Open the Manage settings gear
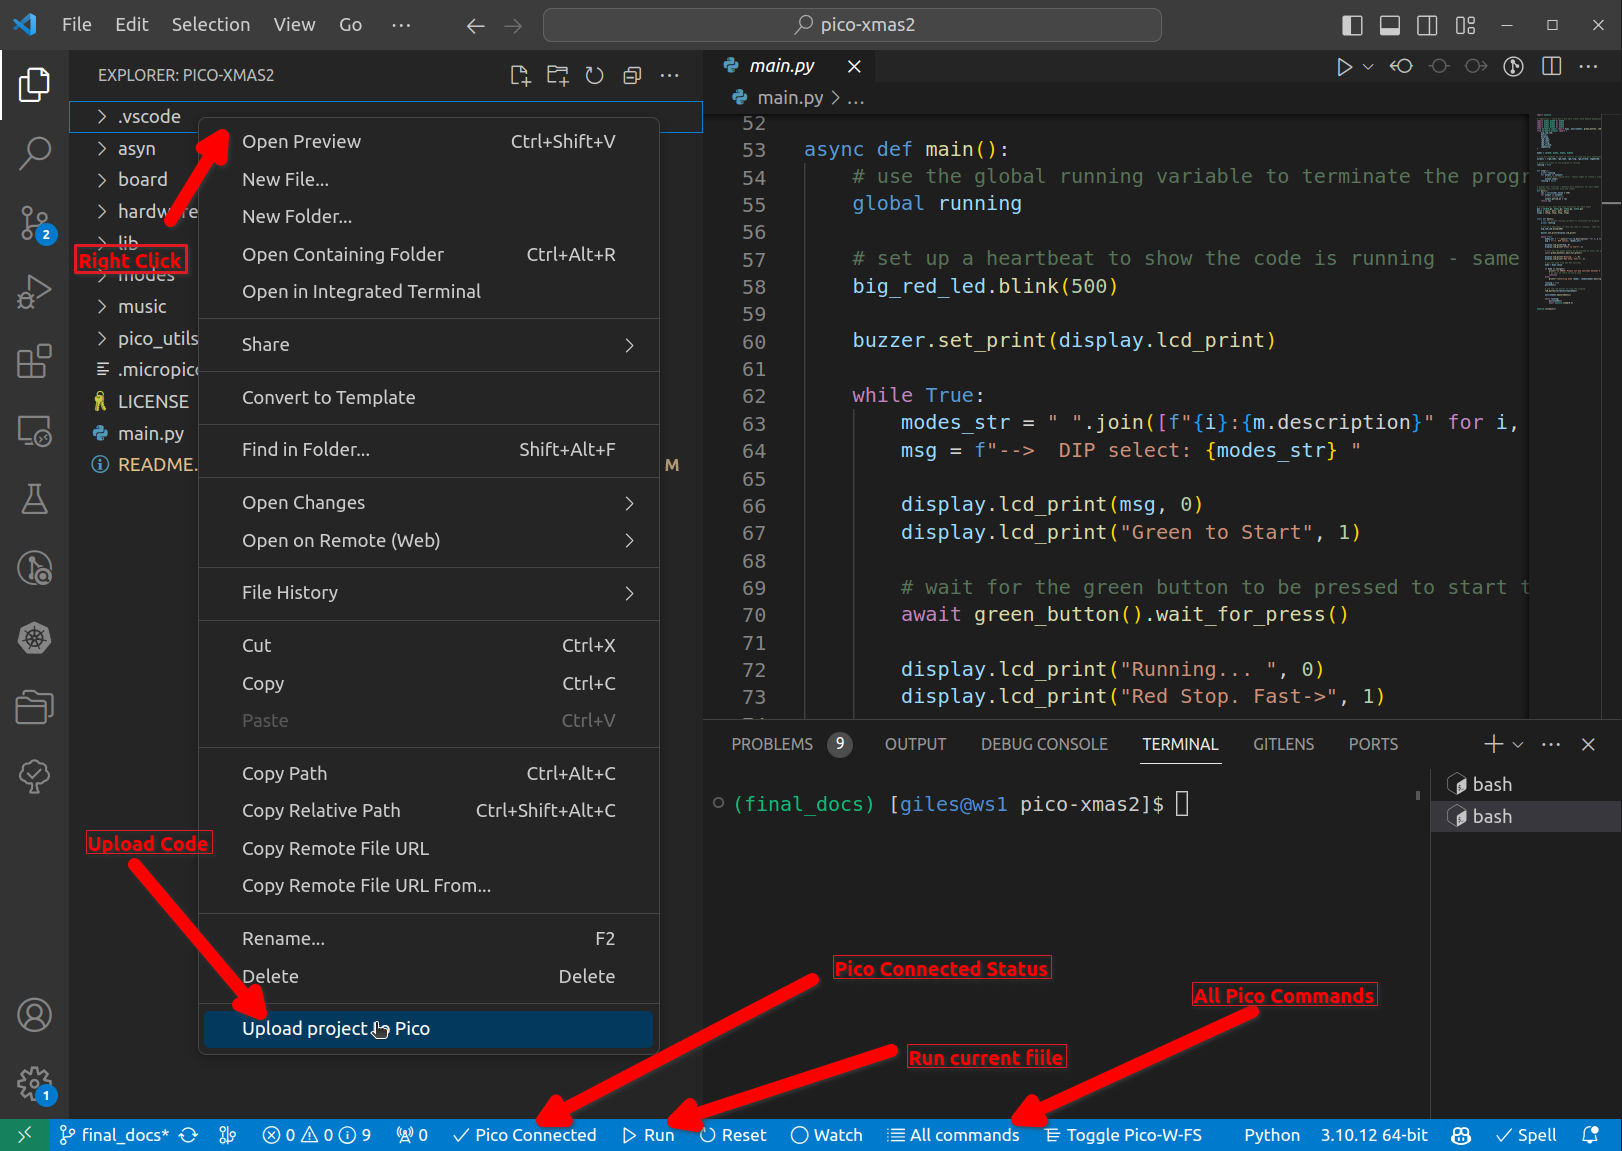 pyautogui.click(x=34, y=1084)
